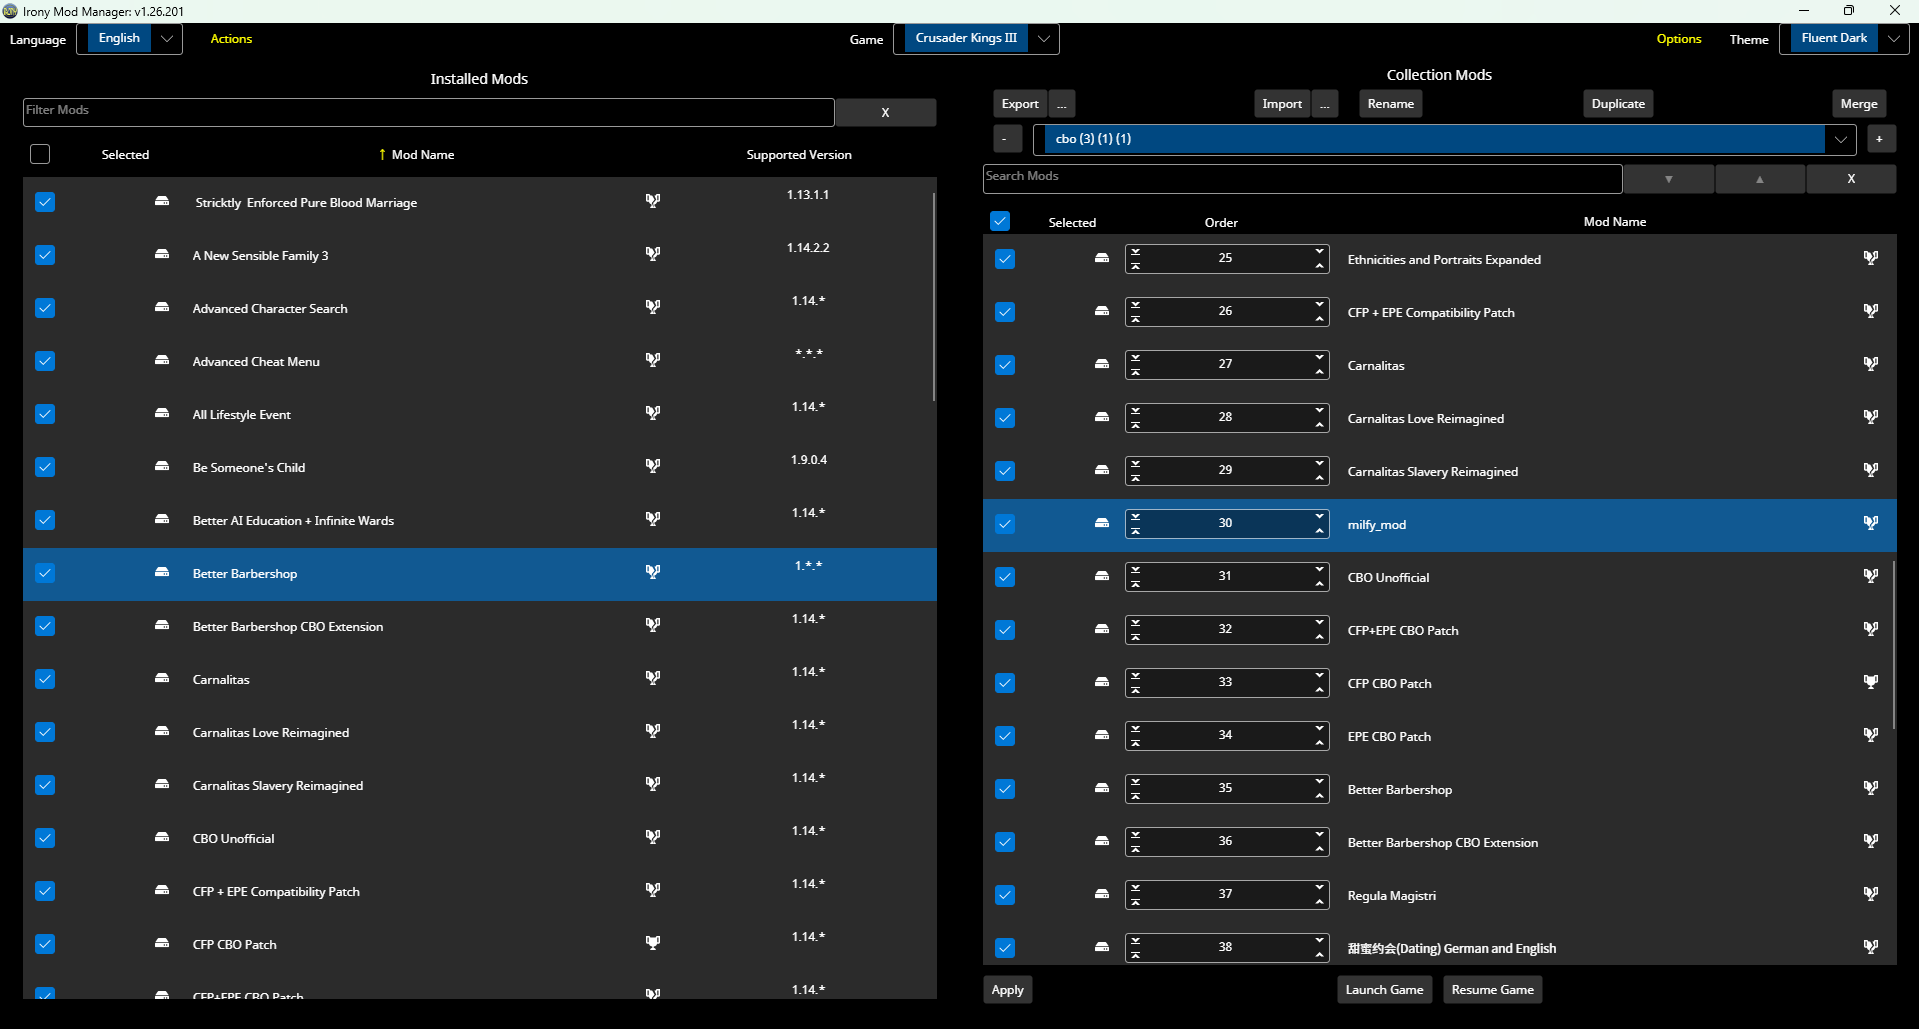This screenshot has width=1919, height=1029.
Task: Click the drive icon beside Advanced Cheat Menu
Action: click(x=162, y=360)
